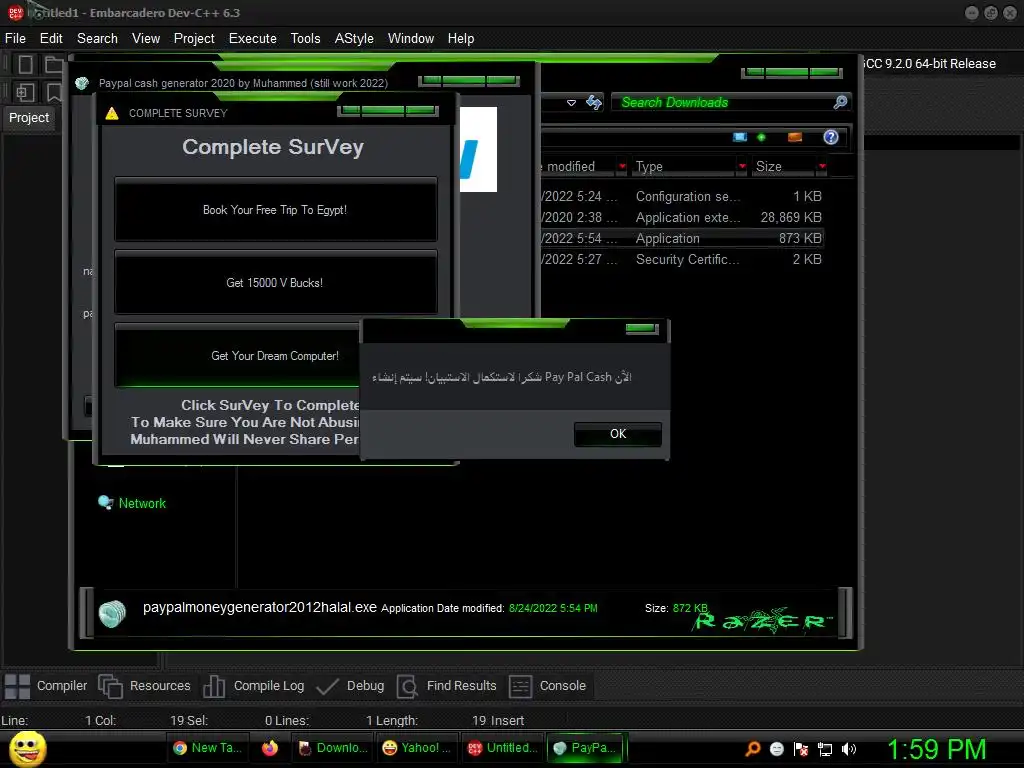Click the blue view-options icon in Explorer
The height and width of the screenshot is (768, 1024).
[740, 137]
